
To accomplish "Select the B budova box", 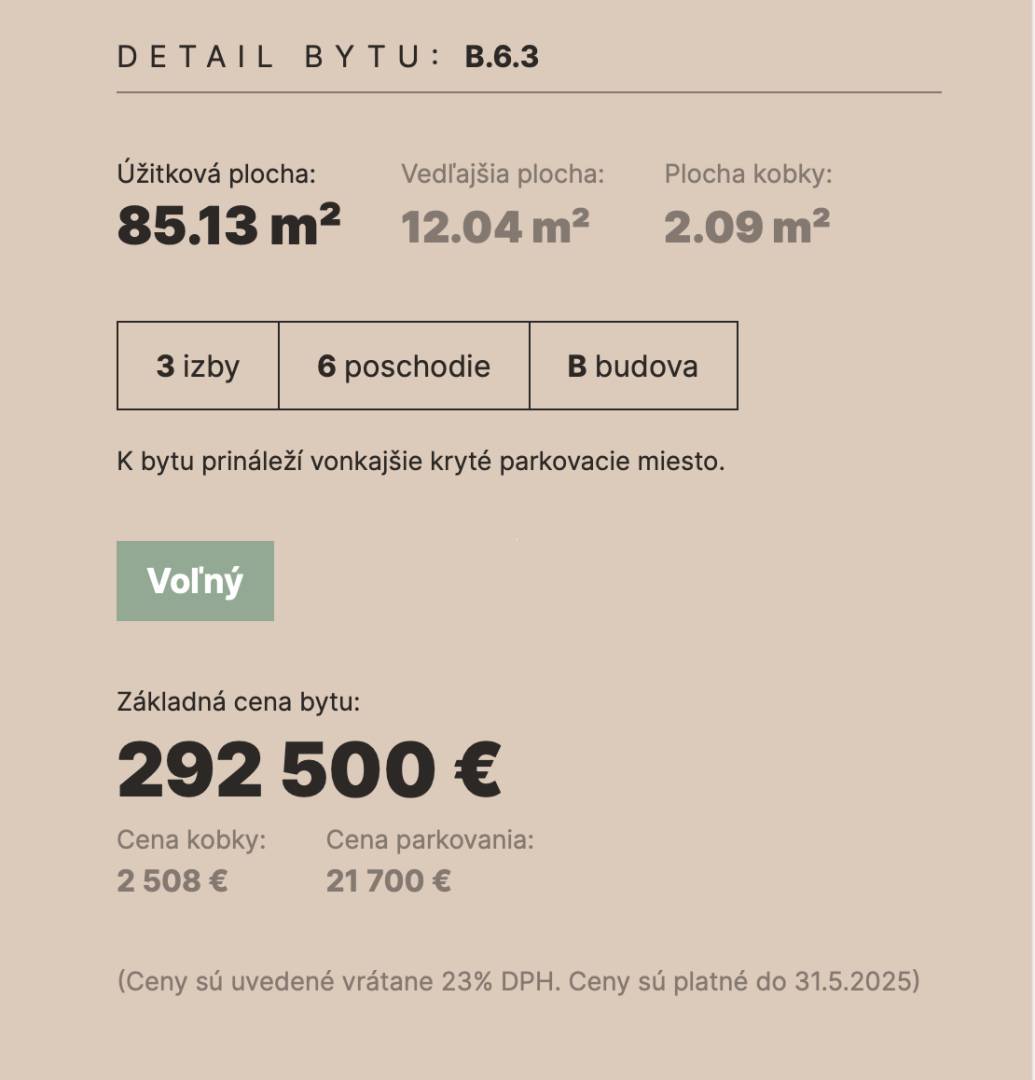I will click(x=634, y=365).
